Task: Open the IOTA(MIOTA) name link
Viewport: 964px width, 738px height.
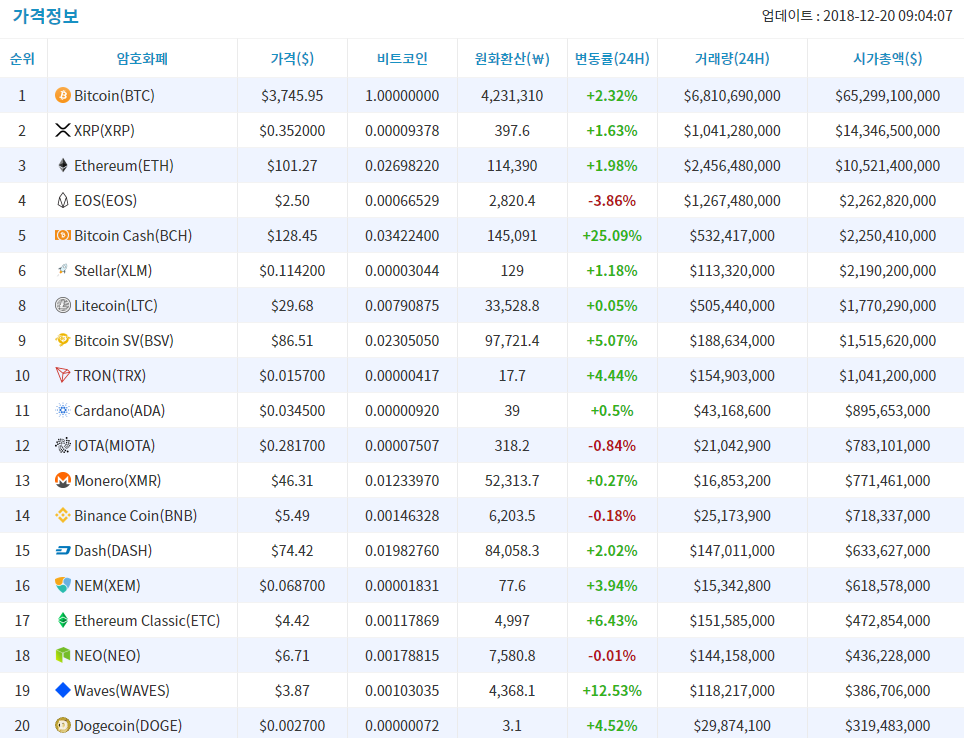Action: [x=115, y=446]
